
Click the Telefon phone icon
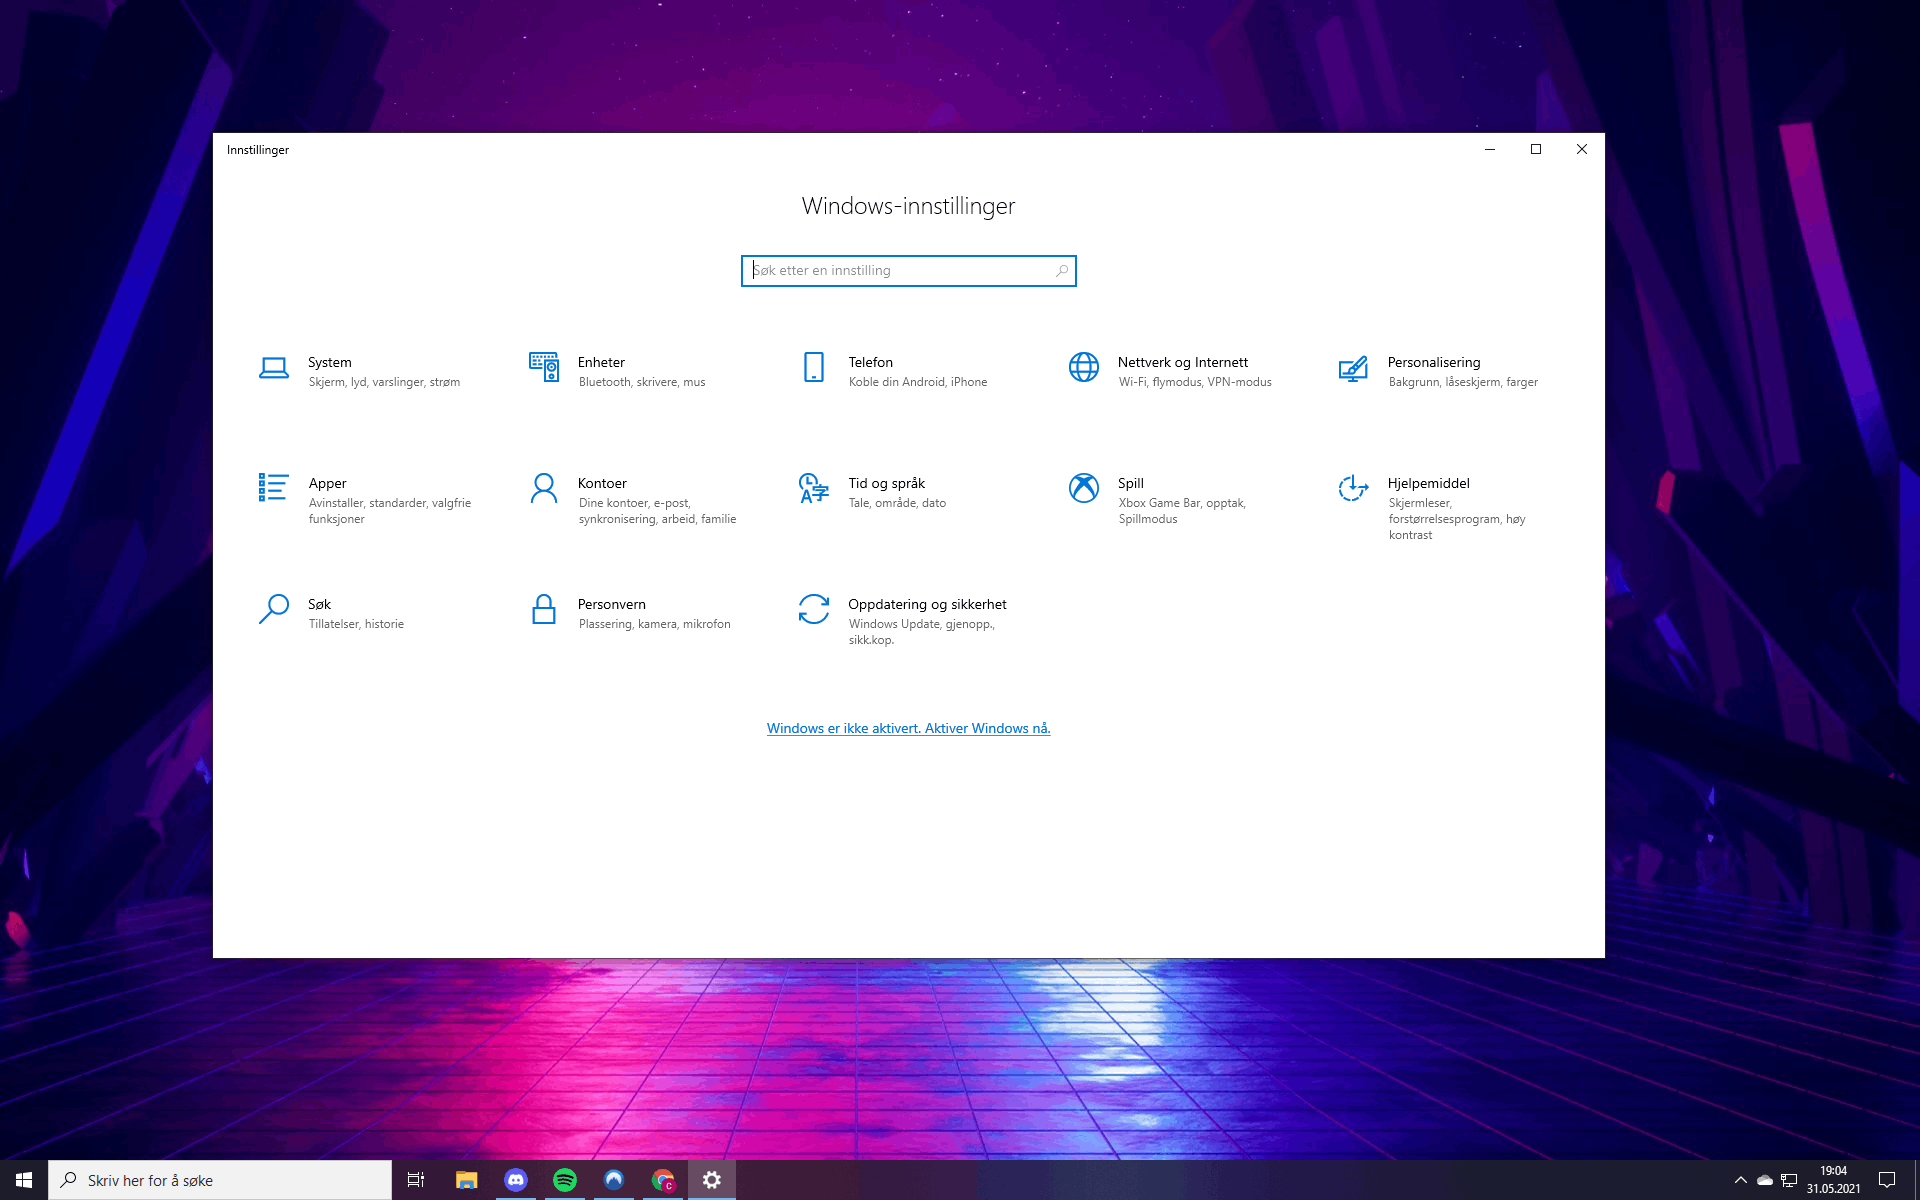pyautogui.click(x=813, y=367)
